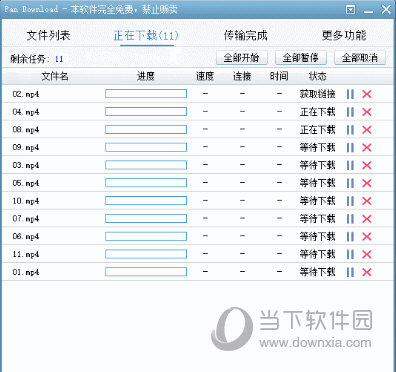Click the 正在下载 status of 04.mp4

(317, 112)
